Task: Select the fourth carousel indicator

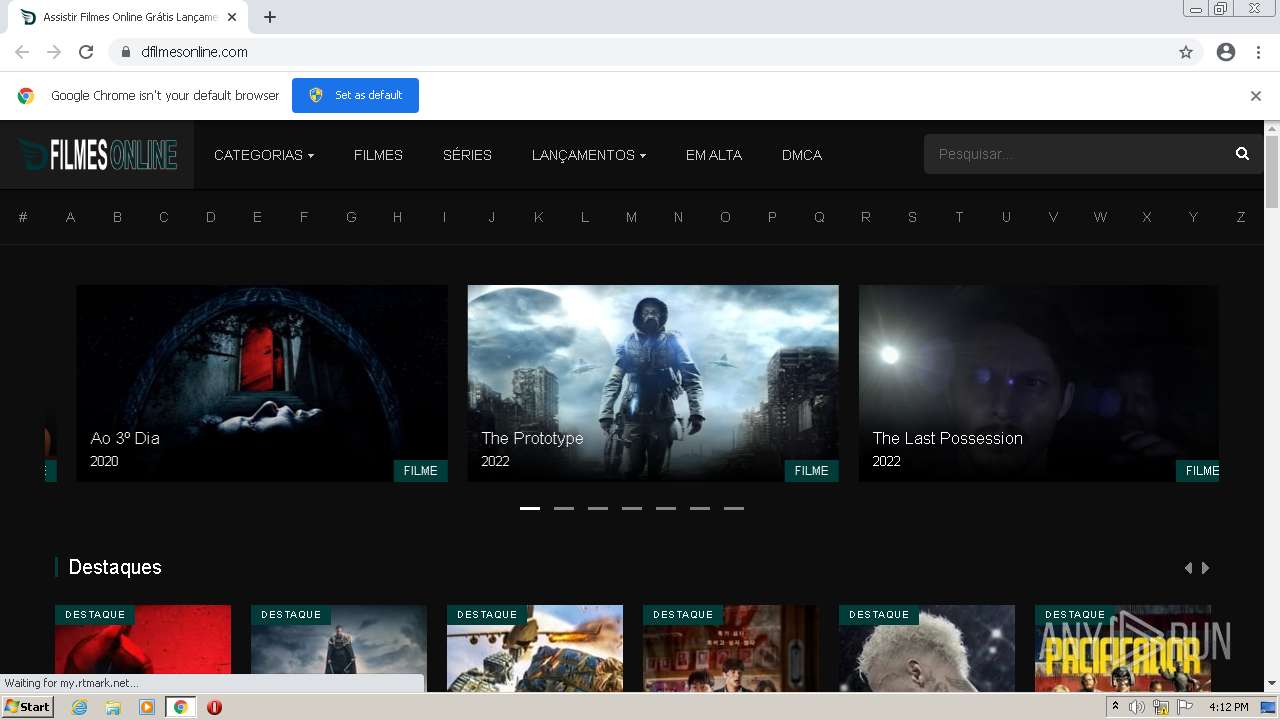Action: pos(632,508)
